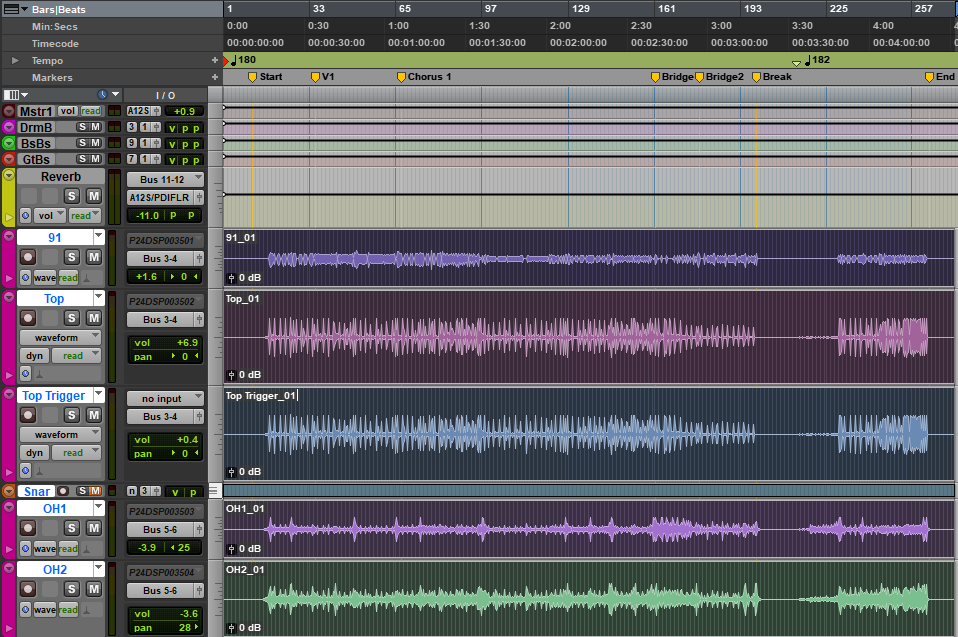The height and width of the screenshot is (637, 958).
Task: Solo the 91 track
Action: pyautogui.click(x=72, y=257)
